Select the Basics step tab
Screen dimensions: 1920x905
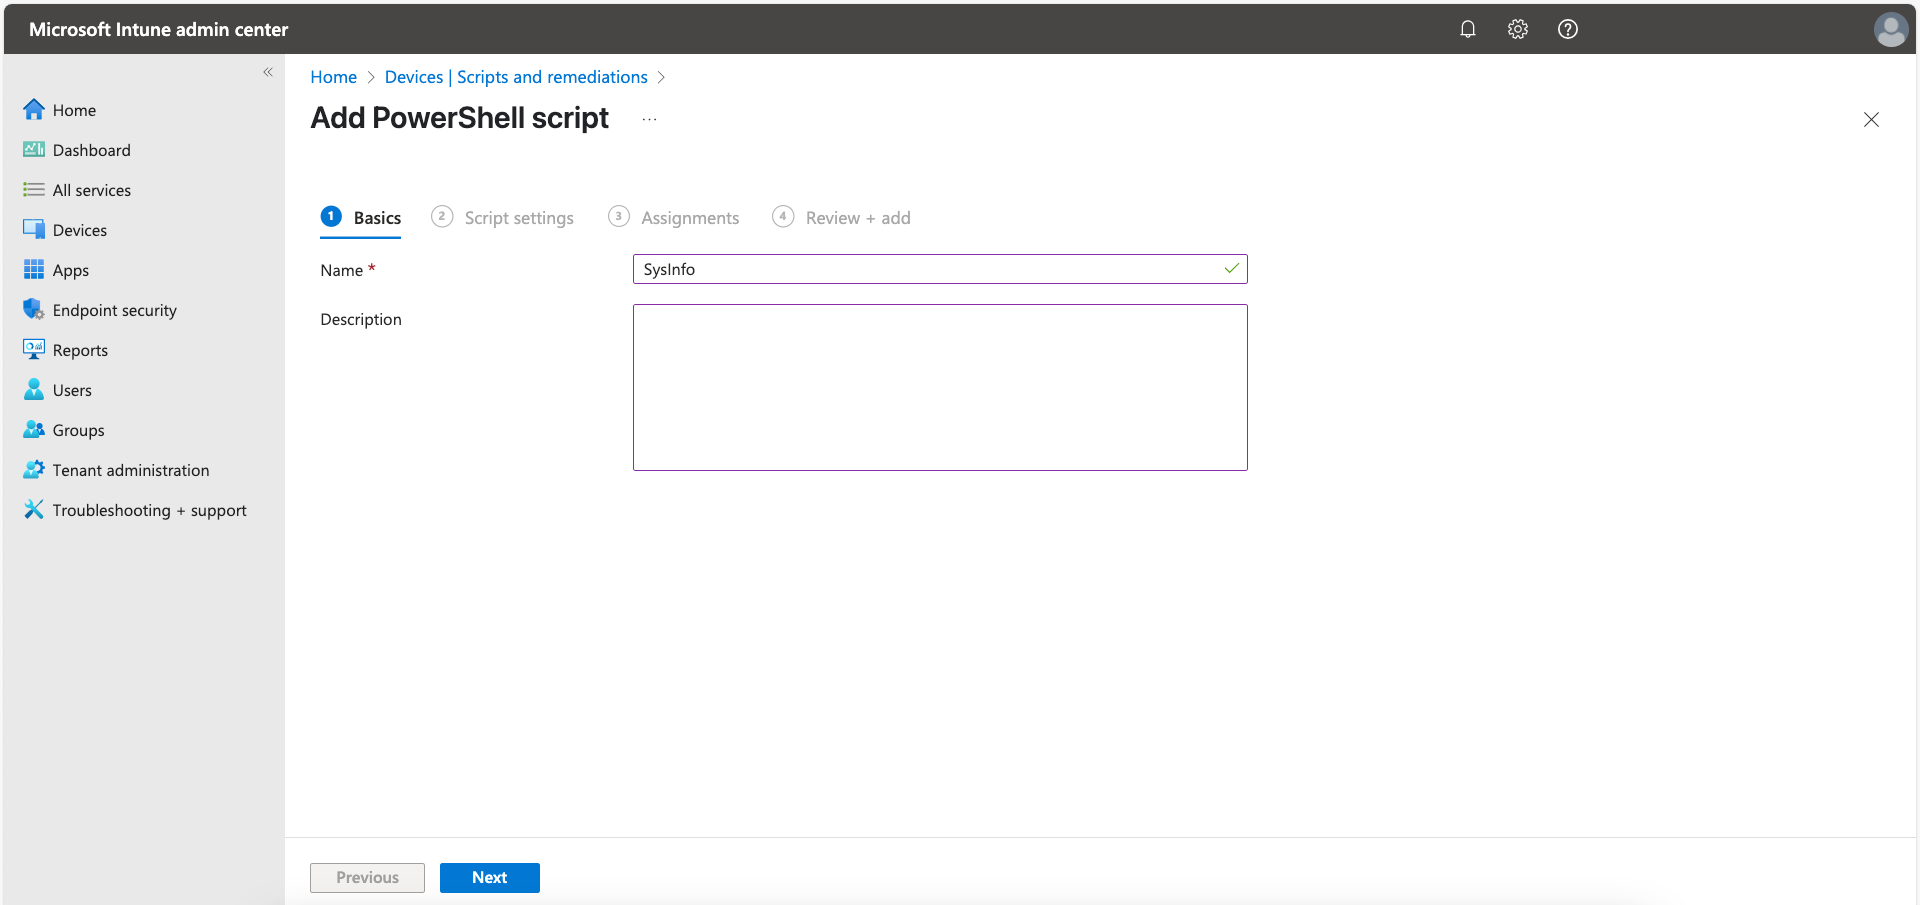(x=361, y=218)
